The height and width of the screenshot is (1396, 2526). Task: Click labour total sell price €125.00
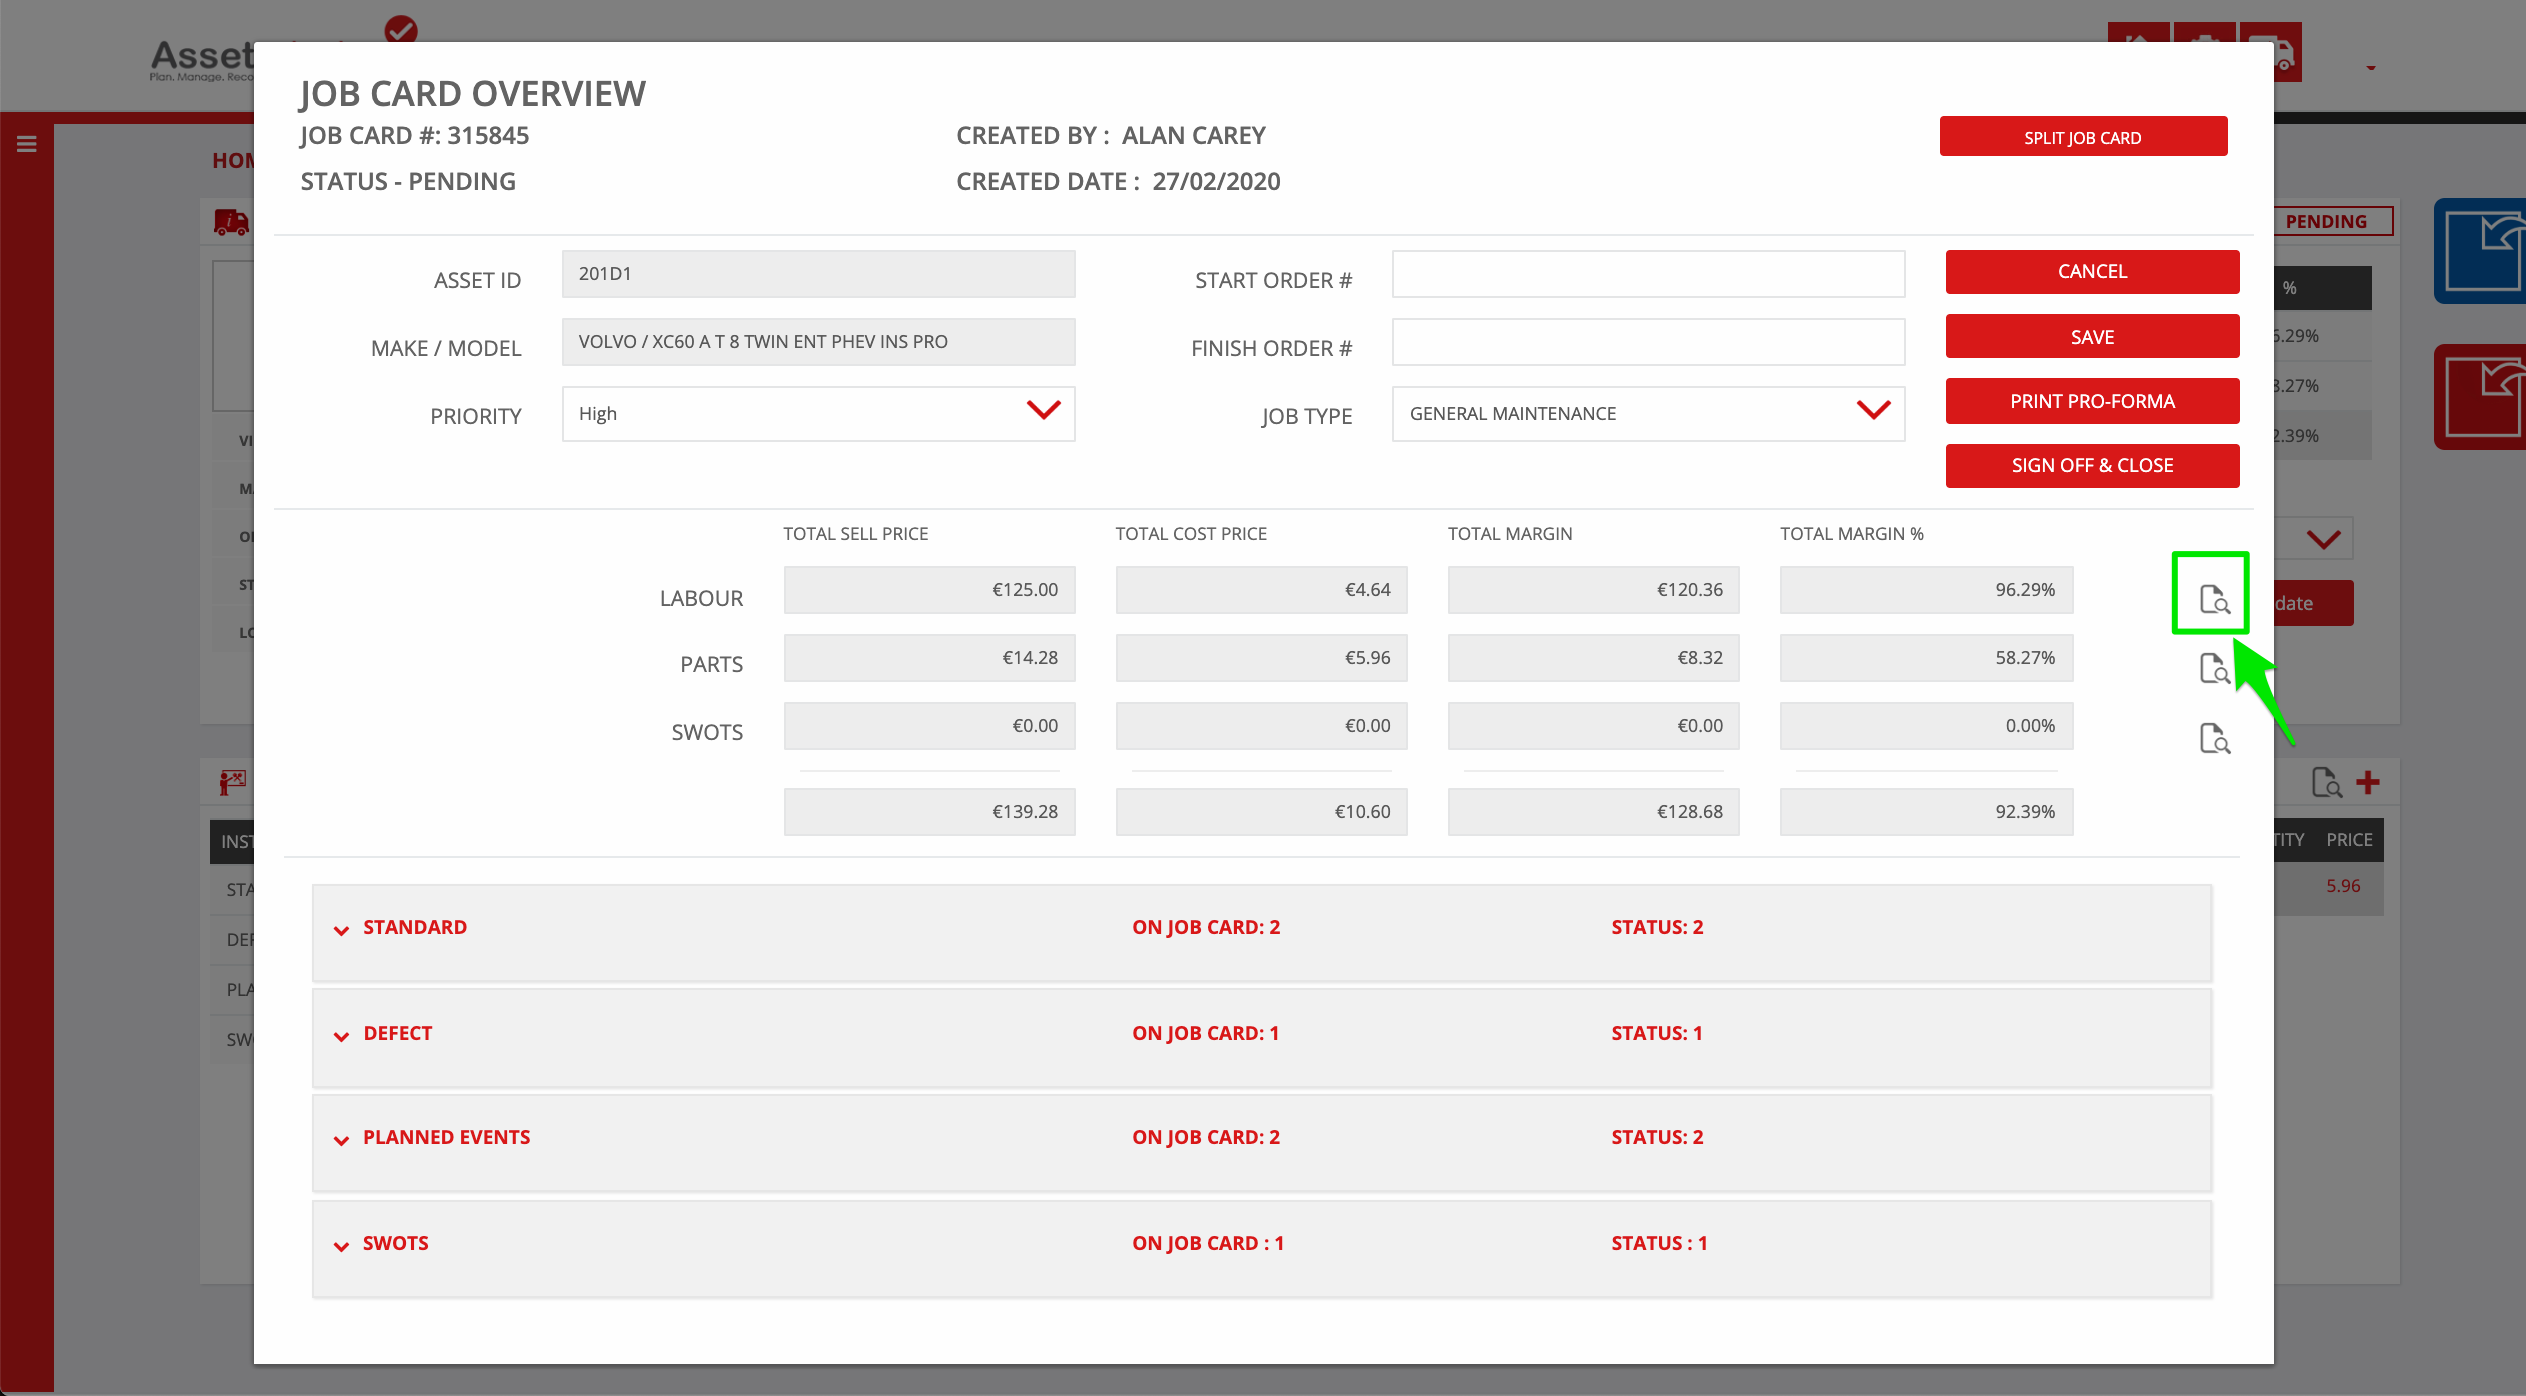(929, 589)
